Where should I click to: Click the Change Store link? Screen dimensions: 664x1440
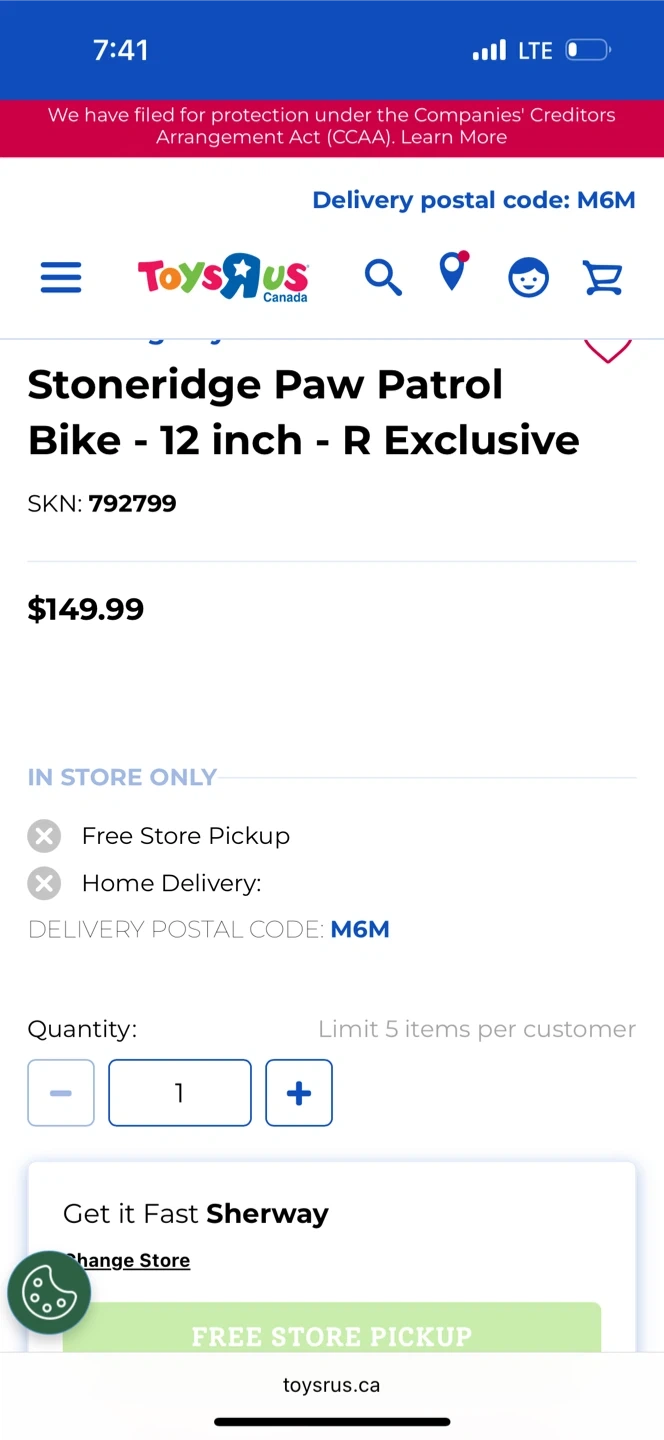pyautogui.click(x=130, y=1261)
